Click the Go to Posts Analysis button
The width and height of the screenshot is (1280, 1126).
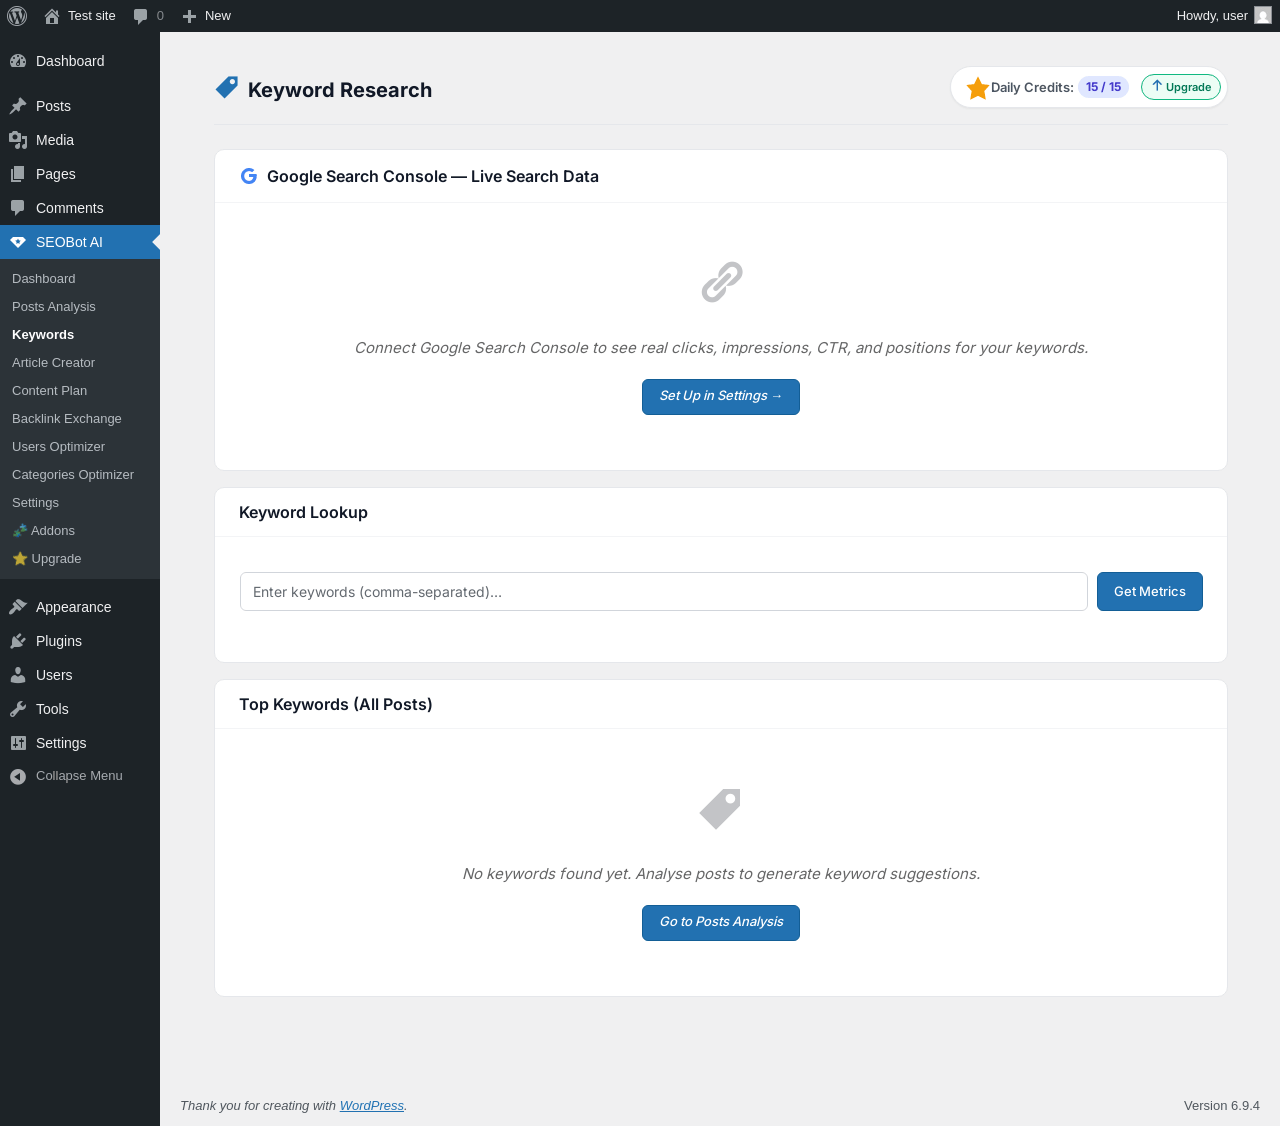(721, 923)
